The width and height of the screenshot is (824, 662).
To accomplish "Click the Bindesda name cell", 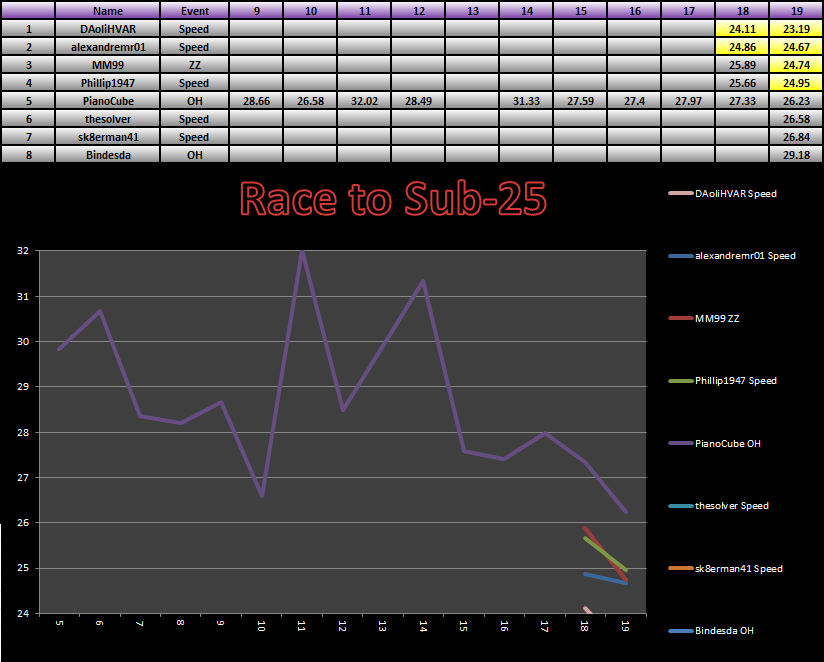I will (x=108, y=154).
